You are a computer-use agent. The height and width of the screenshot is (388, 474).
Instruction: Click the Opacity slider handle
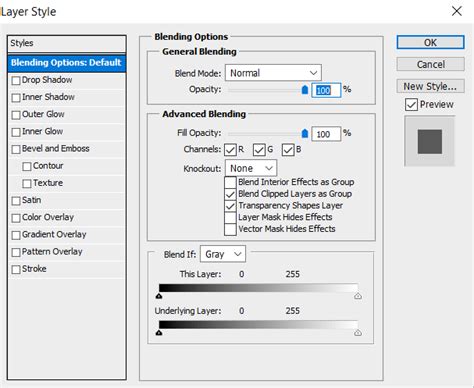point(305,90)
